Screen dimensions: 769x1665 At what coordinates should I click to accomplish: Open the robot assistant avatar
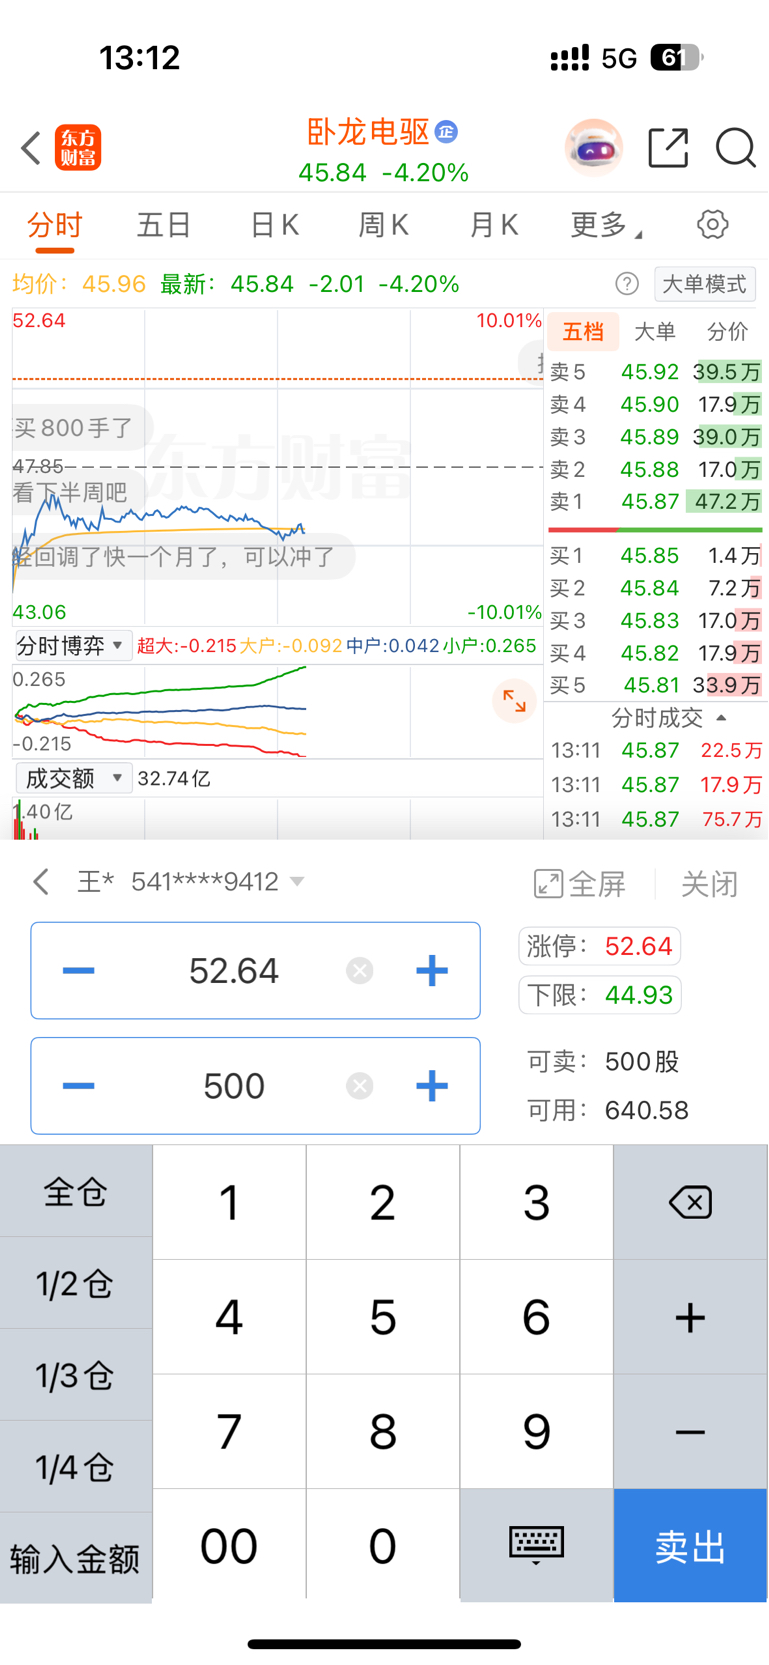pyautogui.click(x=594, y=148)
